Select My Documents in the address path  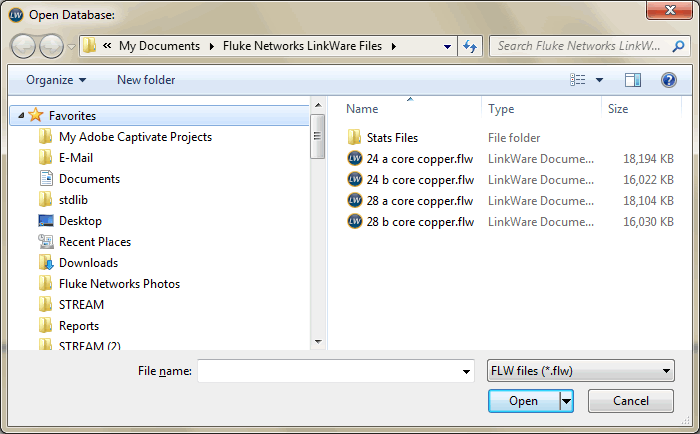click(159, 46)
